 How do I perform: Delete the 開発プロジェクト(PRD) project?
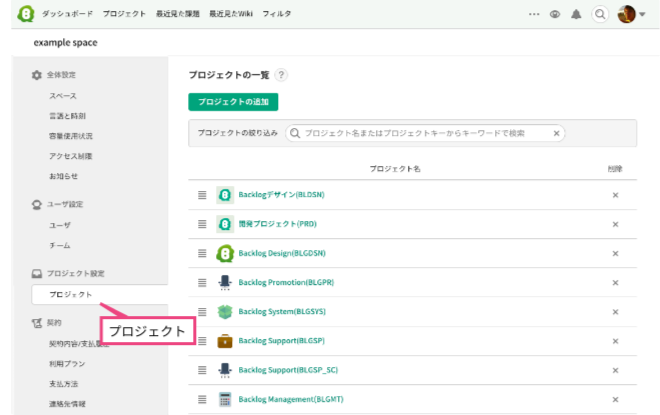coord(615,224)
